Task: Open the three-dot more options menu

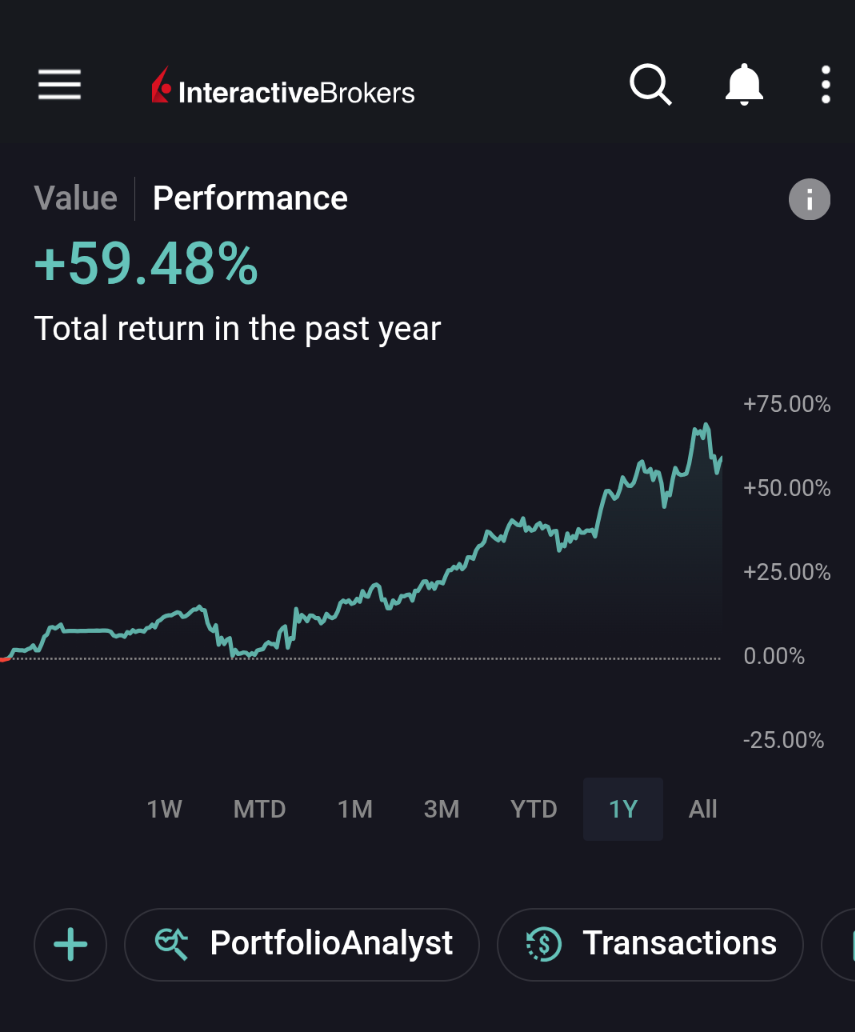Action: 825,85
